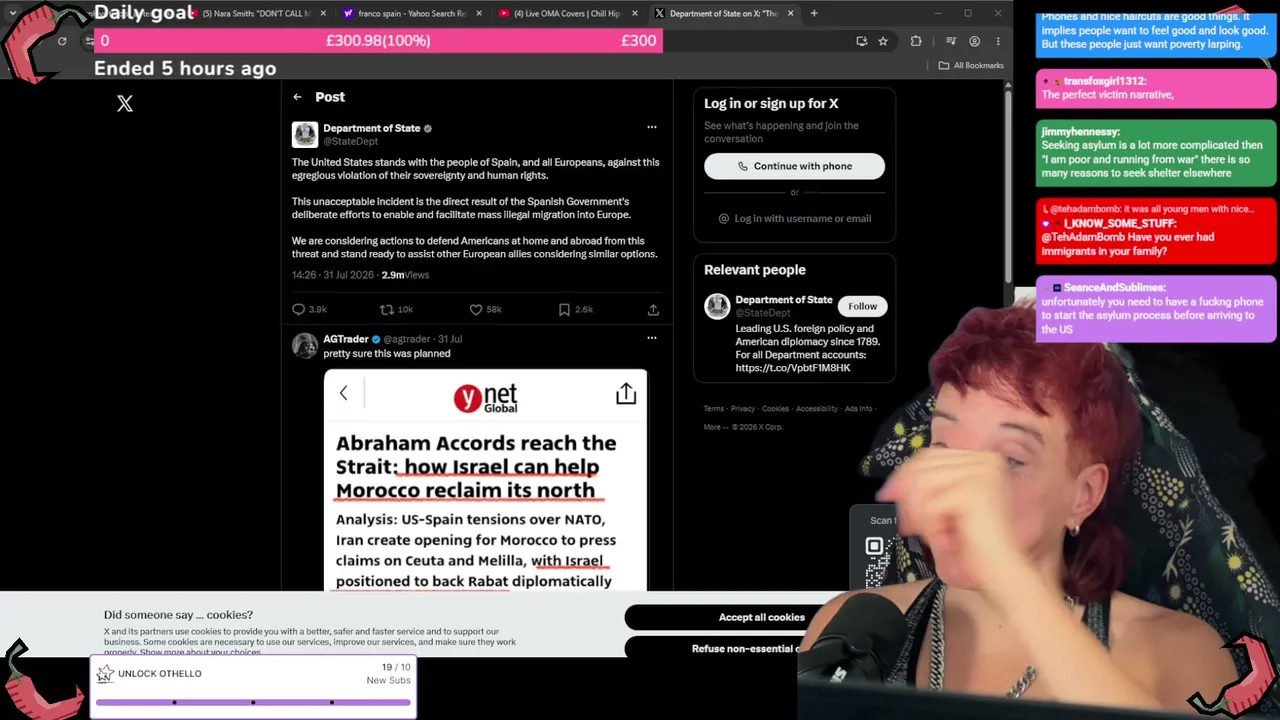1280x720 pixels.
Task: Reload the current page
Action: [x=62, y=41]
